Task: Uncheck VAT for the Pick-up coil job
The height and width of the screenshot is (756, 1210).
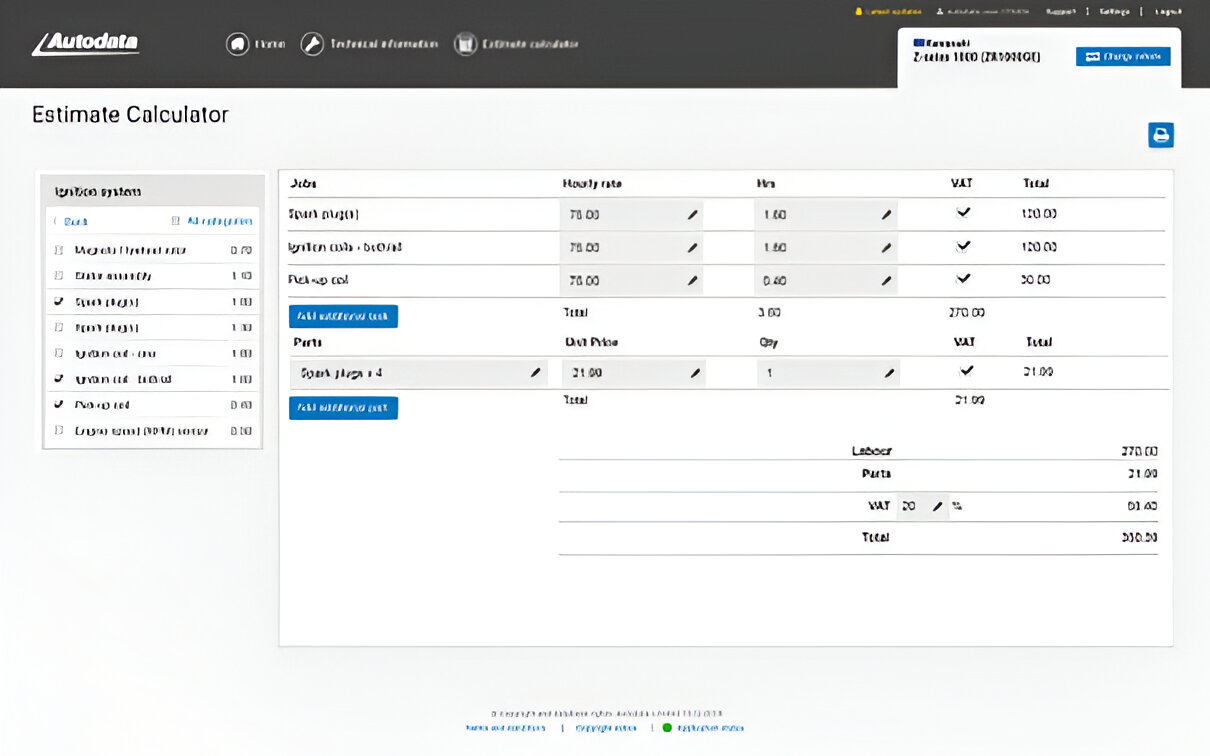Action: point(963,280)
